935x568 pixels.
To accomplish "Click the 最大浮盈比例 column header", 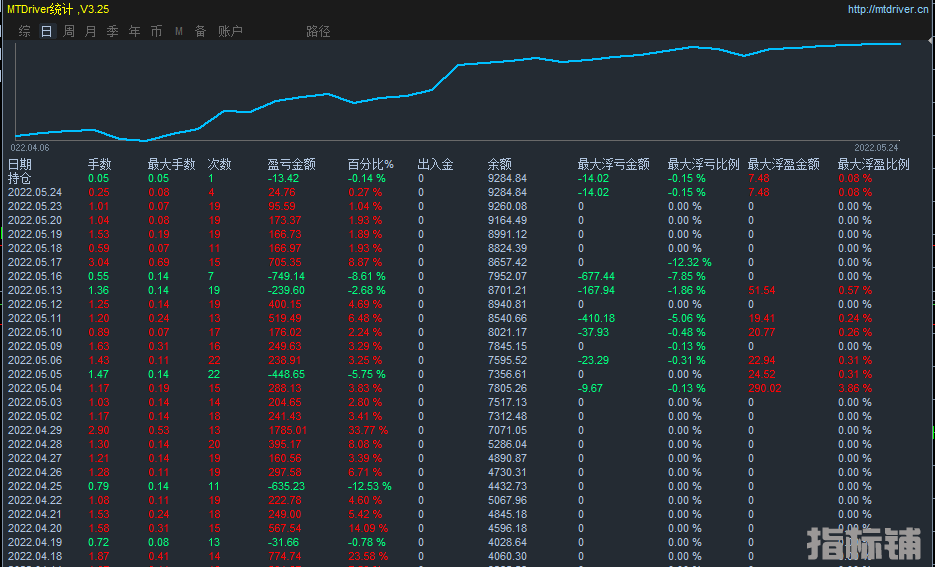I will pos(874,164).
